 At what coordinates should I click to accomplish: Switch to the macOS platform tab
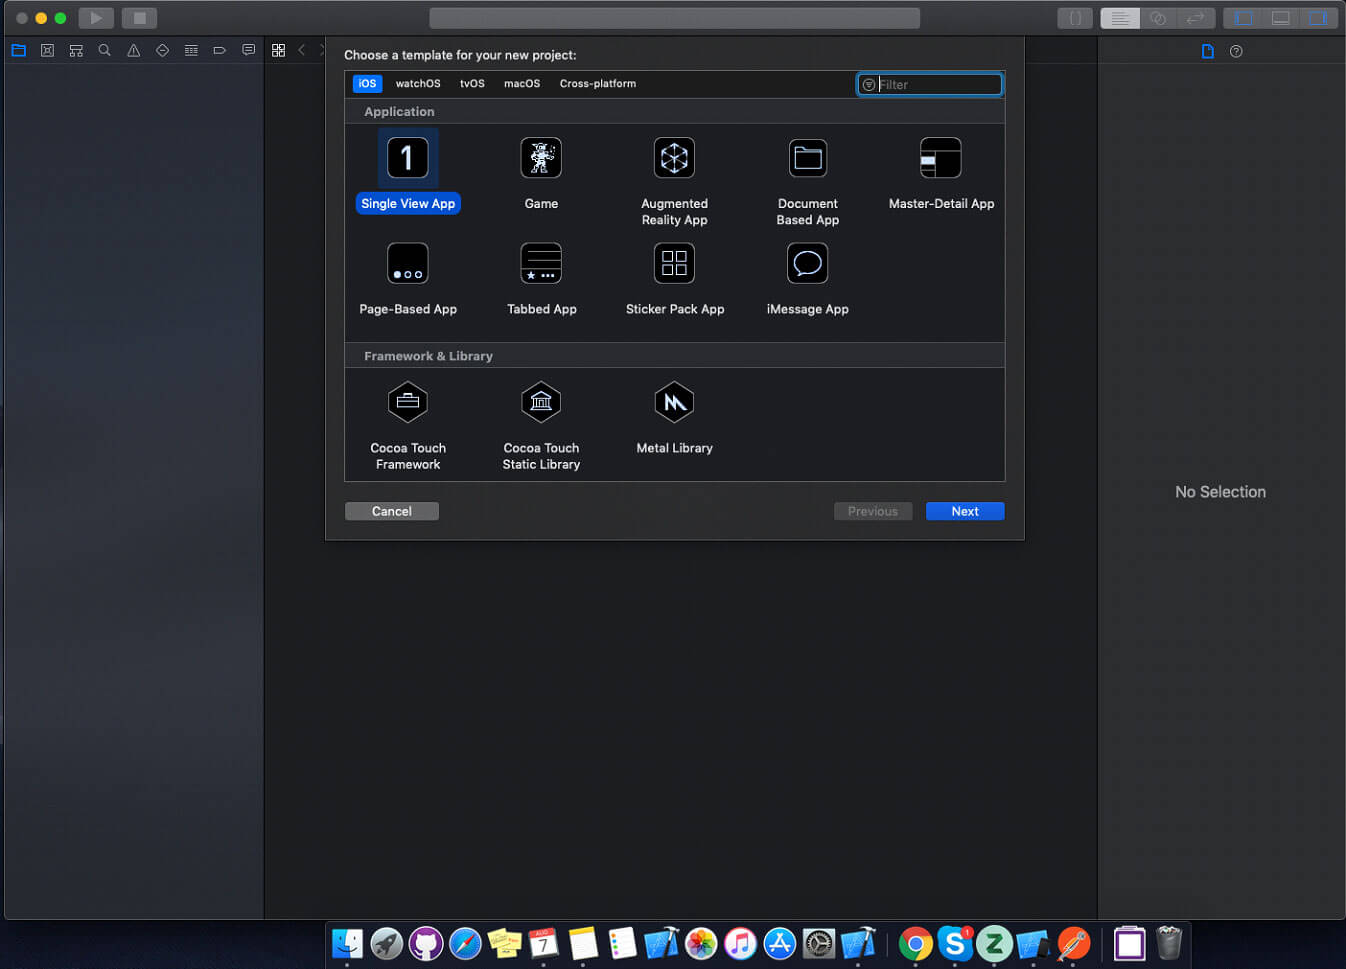point(521,84)
